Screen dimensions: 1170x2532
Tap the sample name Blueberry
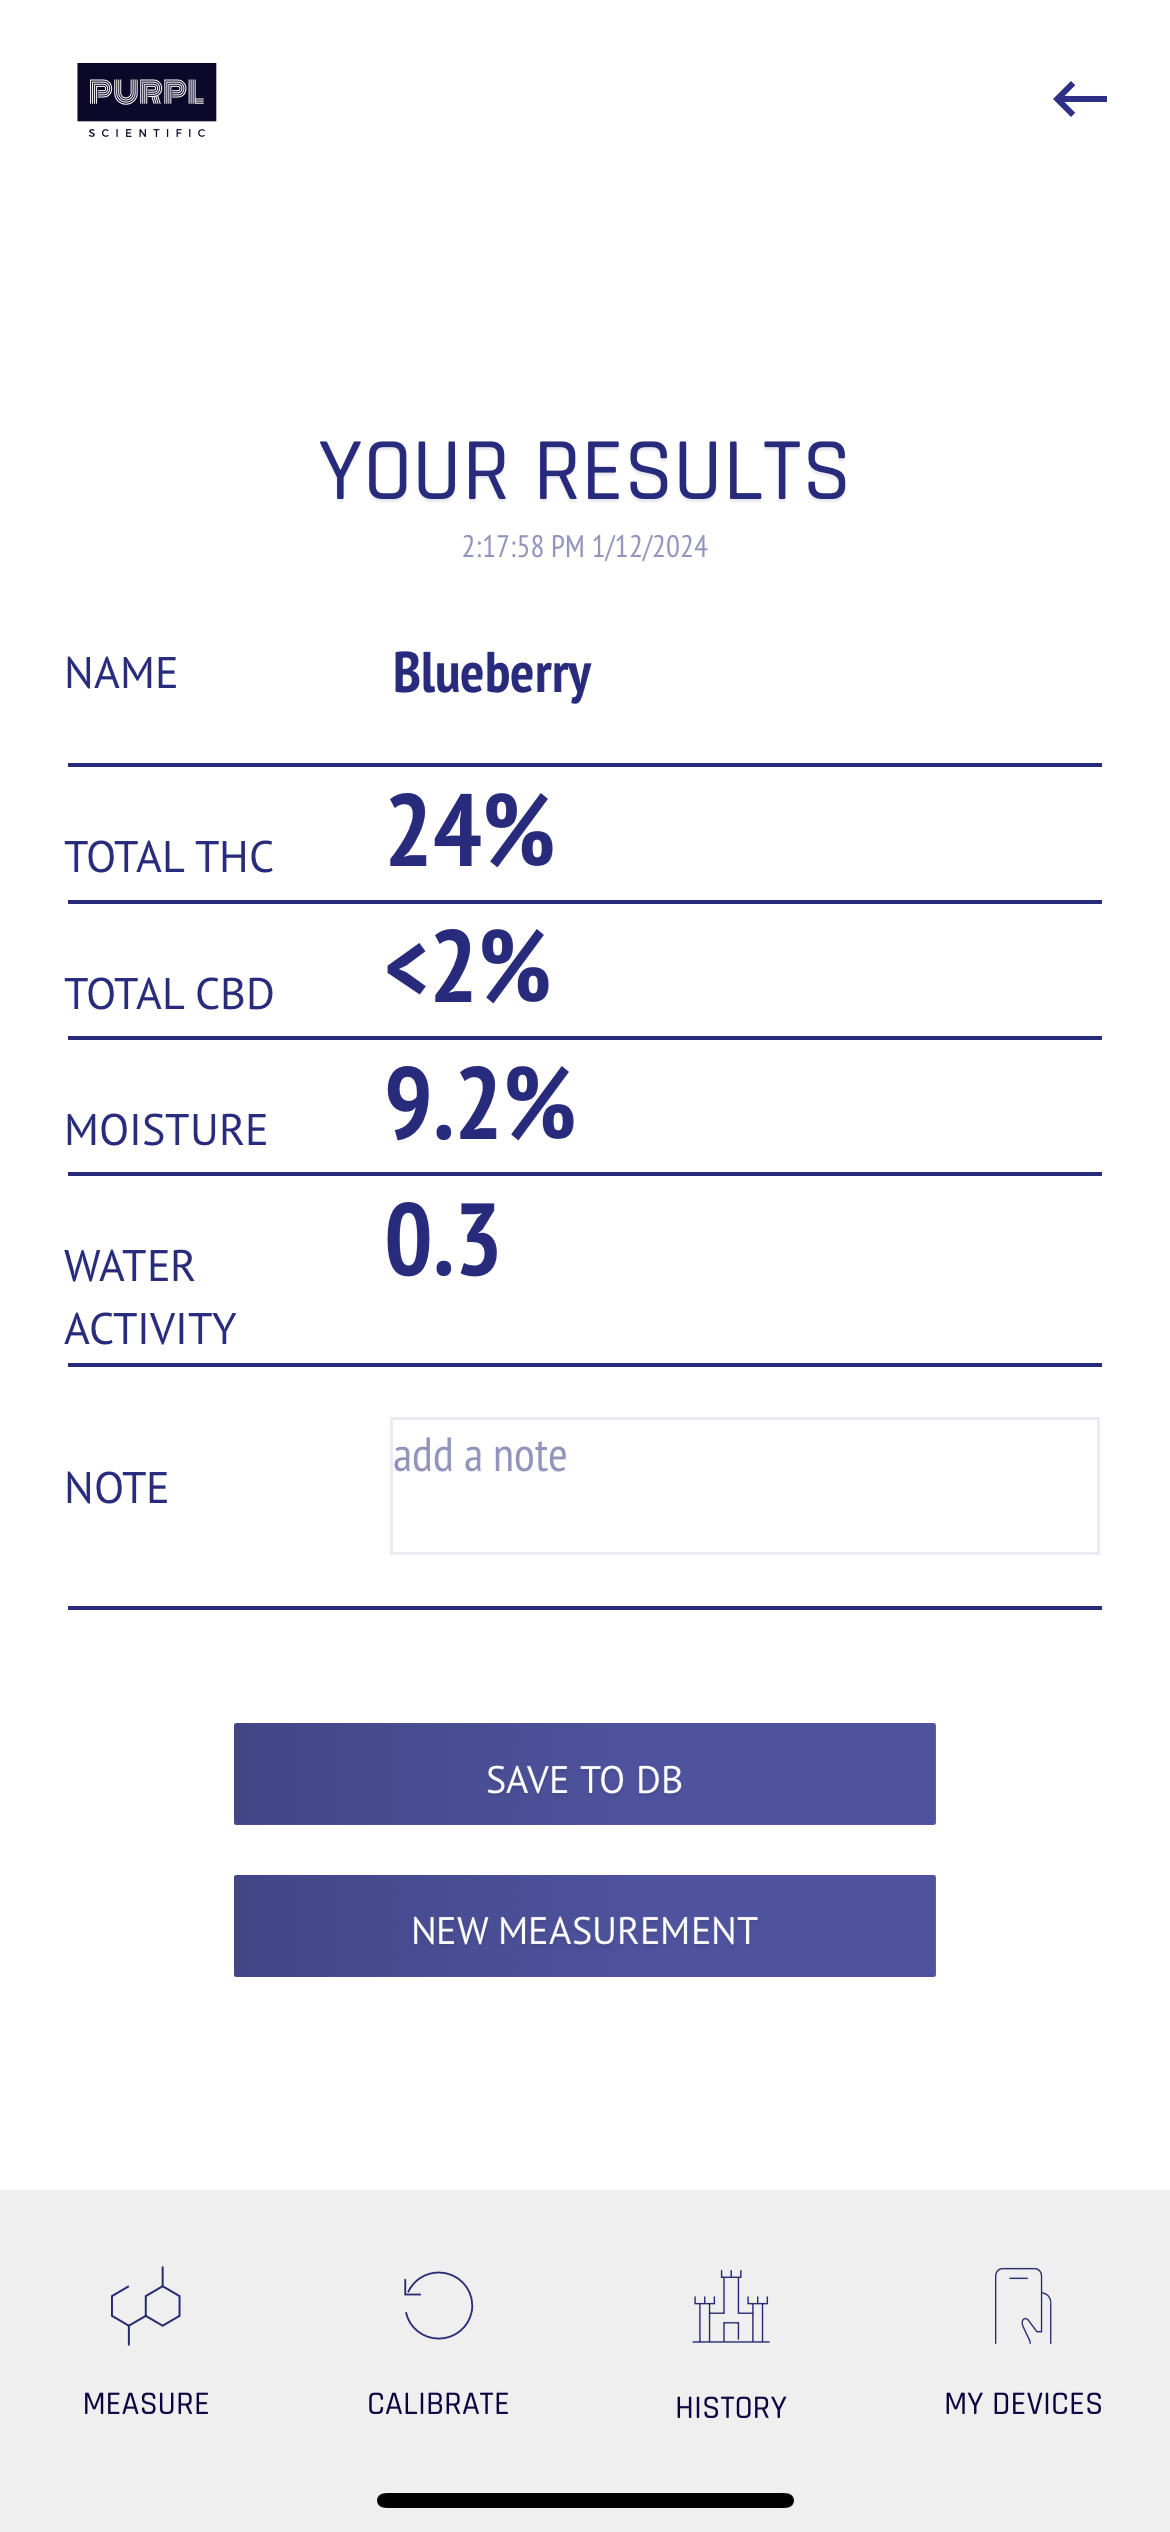coord(491,673)
